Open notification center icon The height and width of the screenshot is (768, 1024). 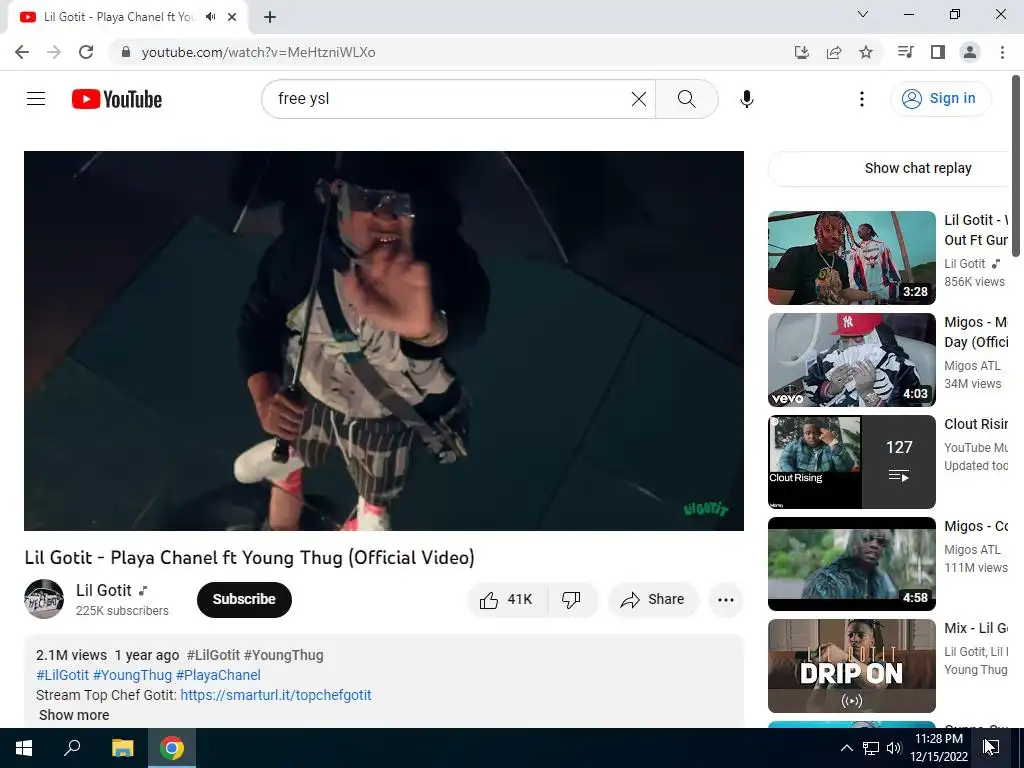991,748
